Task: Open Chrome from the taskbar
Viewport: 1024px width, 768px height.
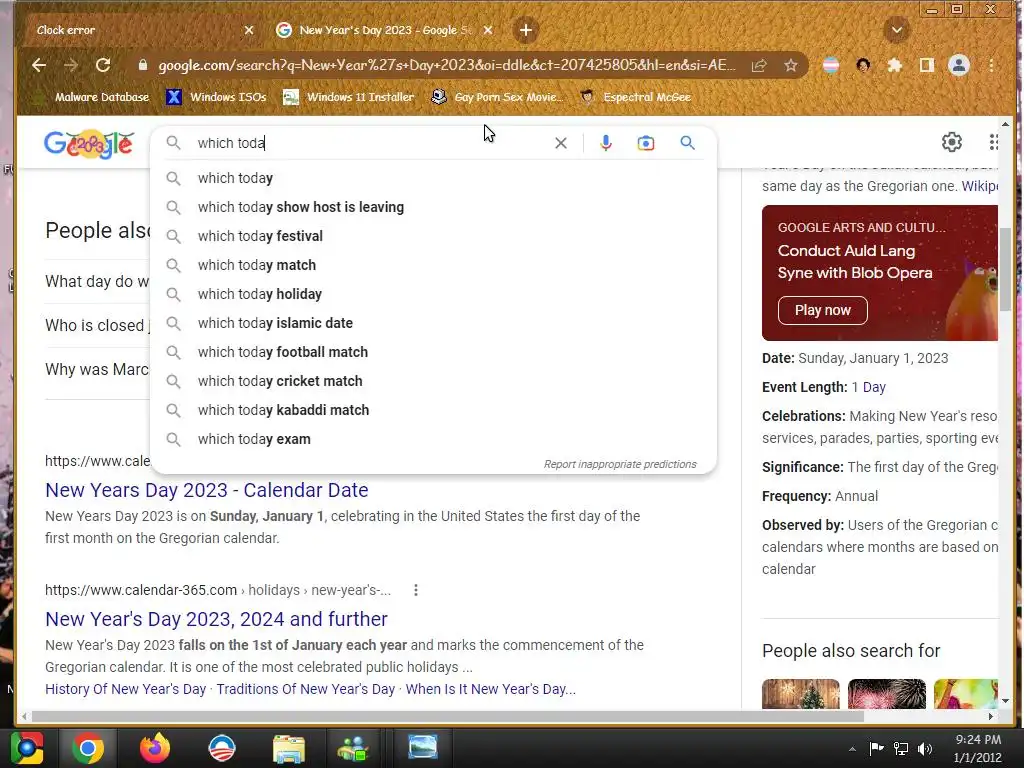Action: 88,748
